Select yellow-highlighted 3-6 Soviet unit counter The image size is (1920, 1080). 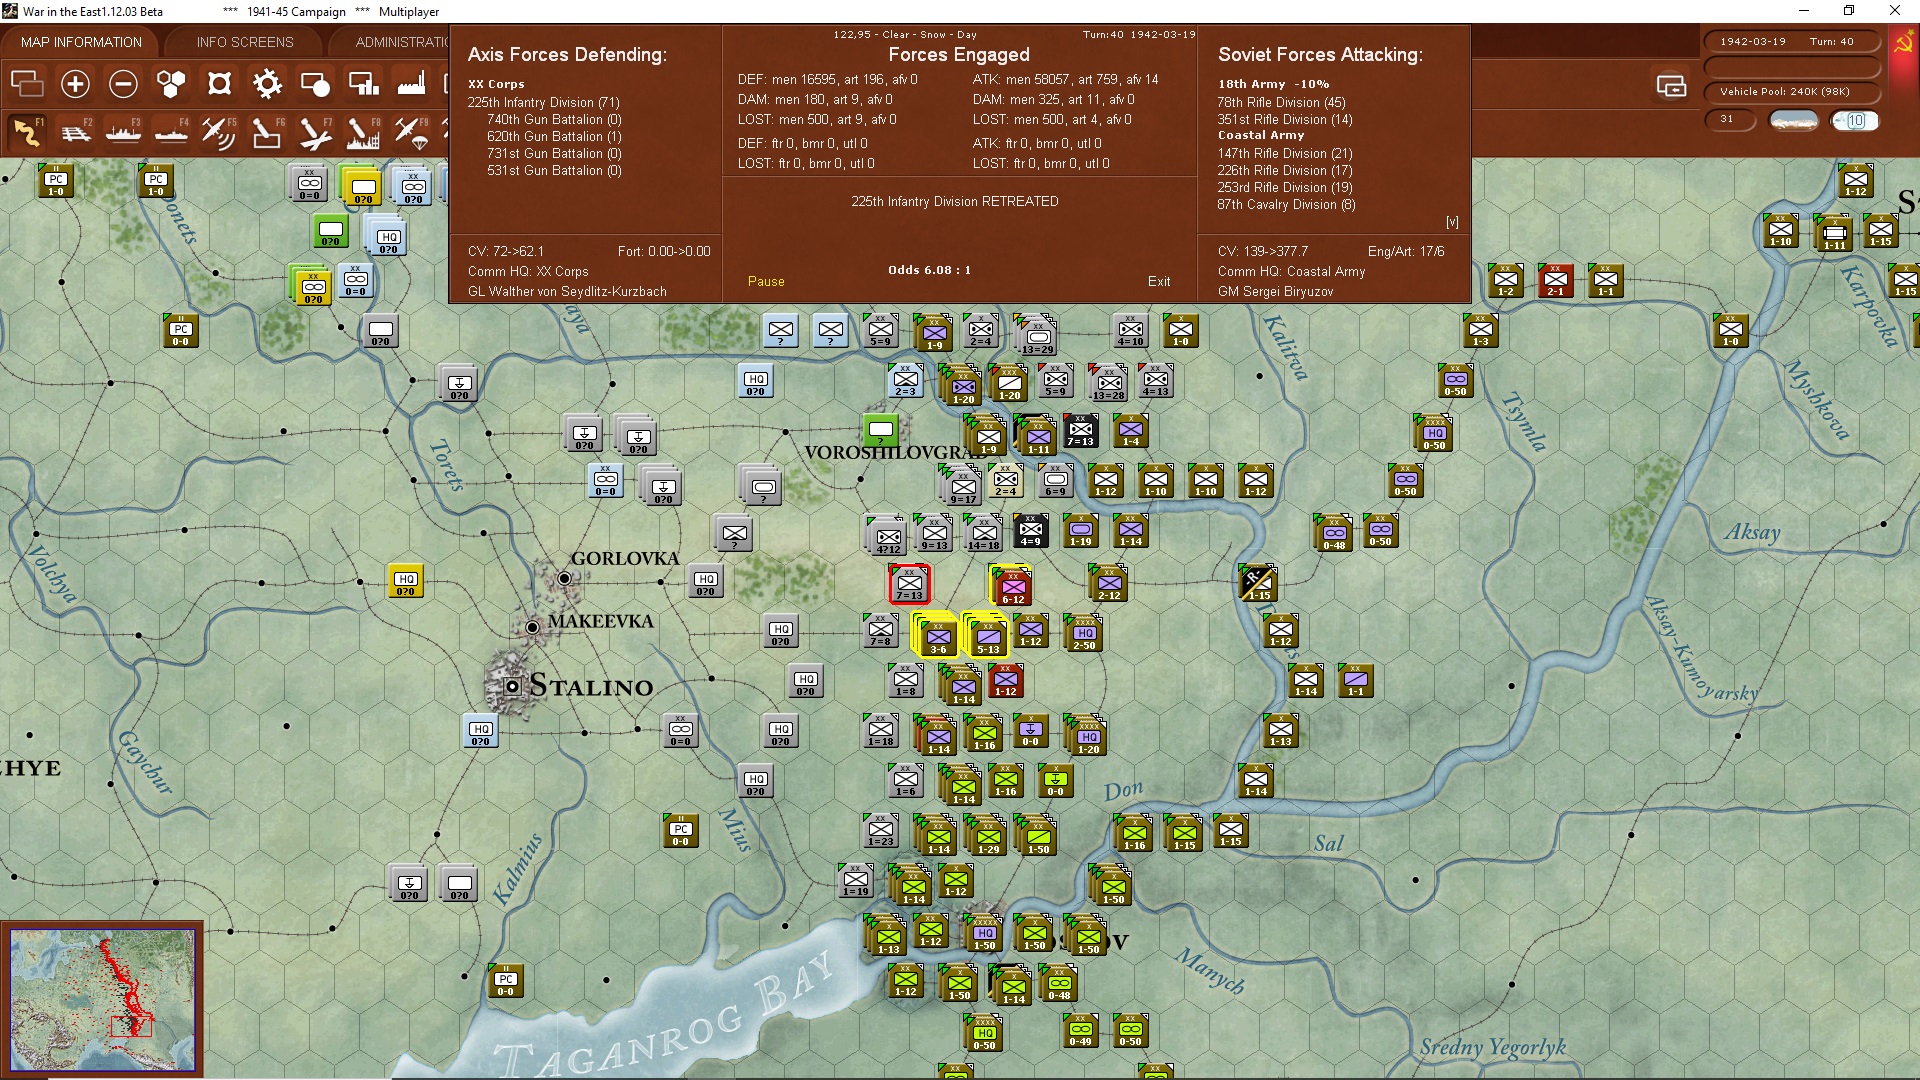[937, 636]
